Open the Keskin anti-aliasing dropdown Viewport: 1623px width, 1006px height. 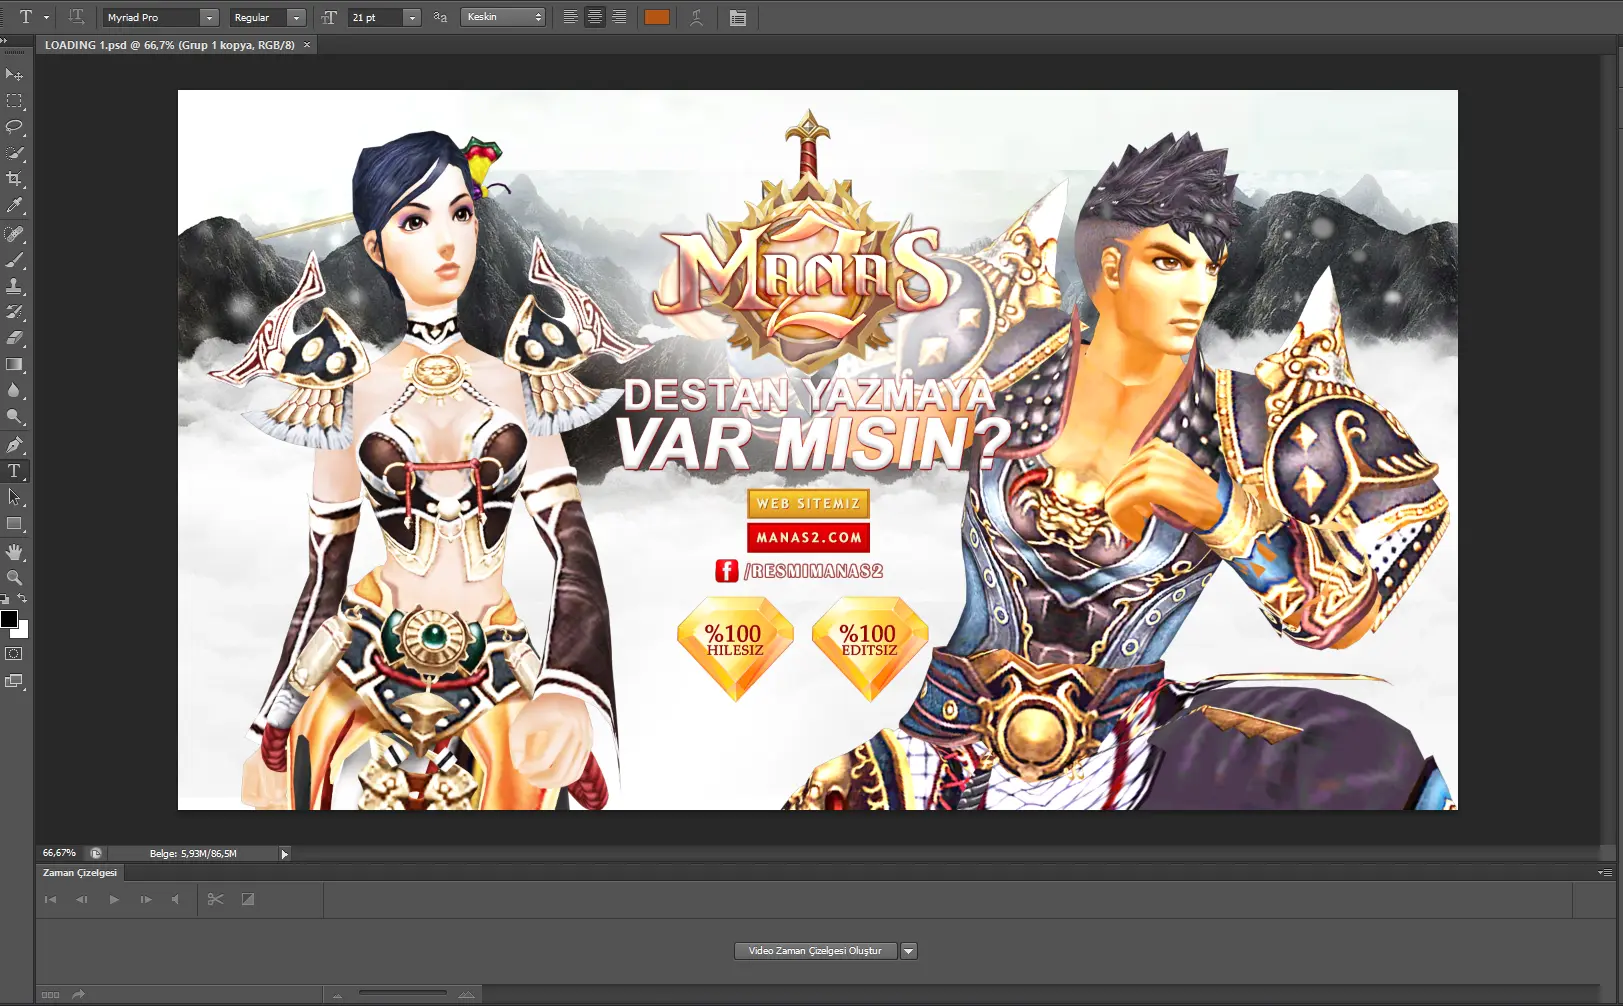[x=503, y=17]
